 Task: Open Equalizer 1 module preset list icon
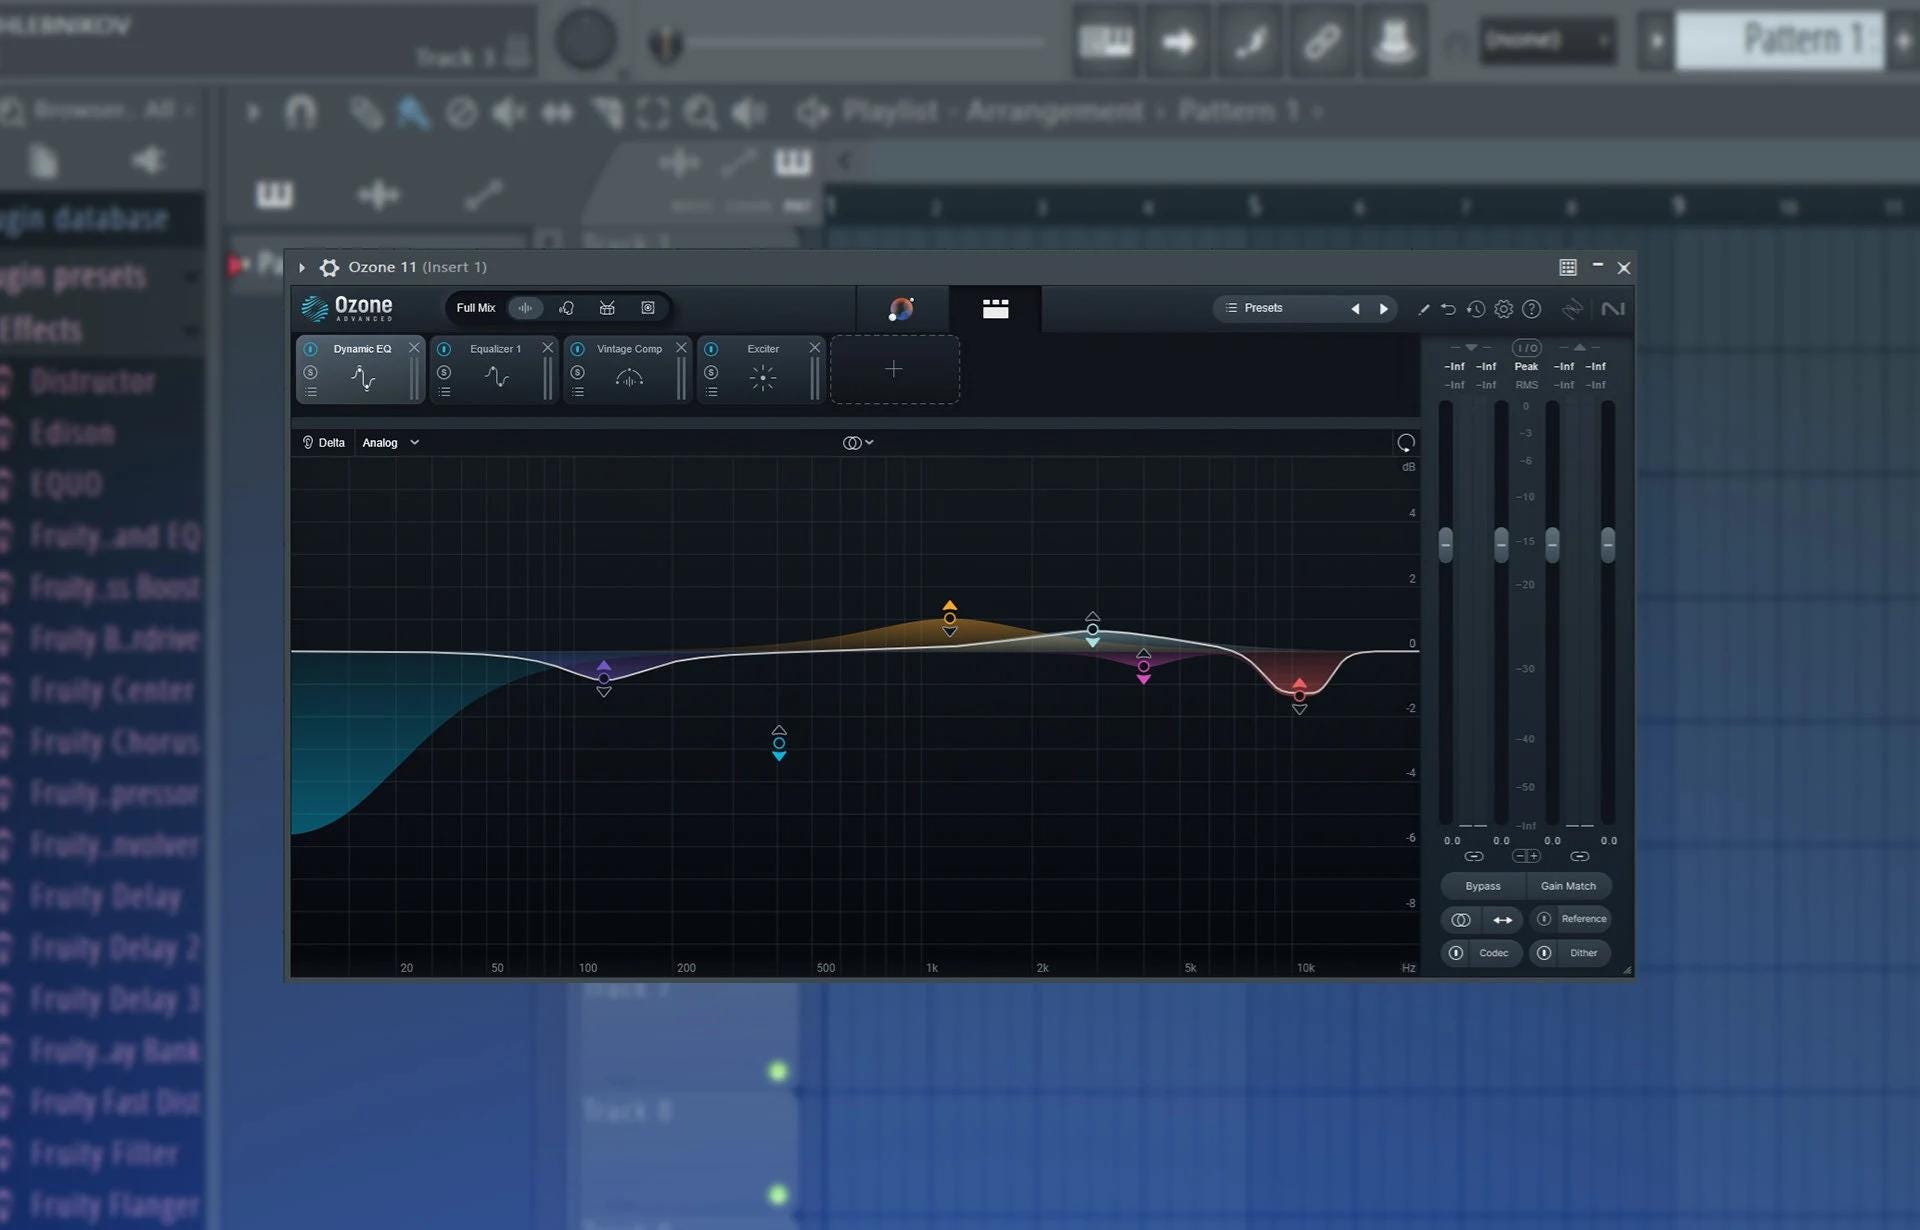(x=444, y=392)
